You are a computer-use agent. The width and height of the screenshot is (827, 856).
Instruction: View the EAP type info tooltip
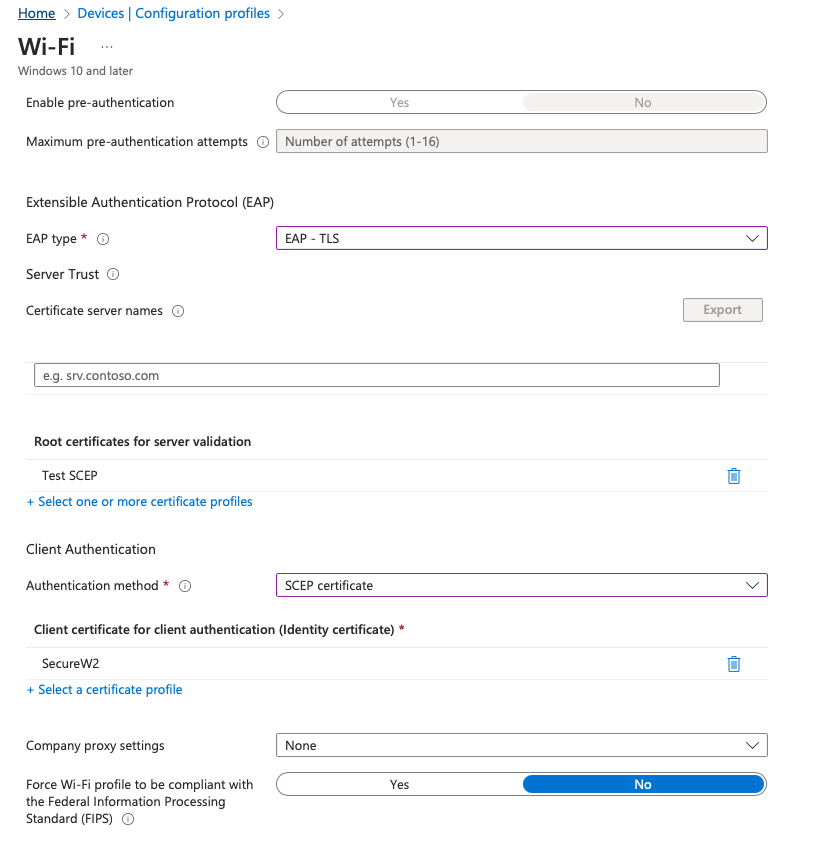click(103, 239)
